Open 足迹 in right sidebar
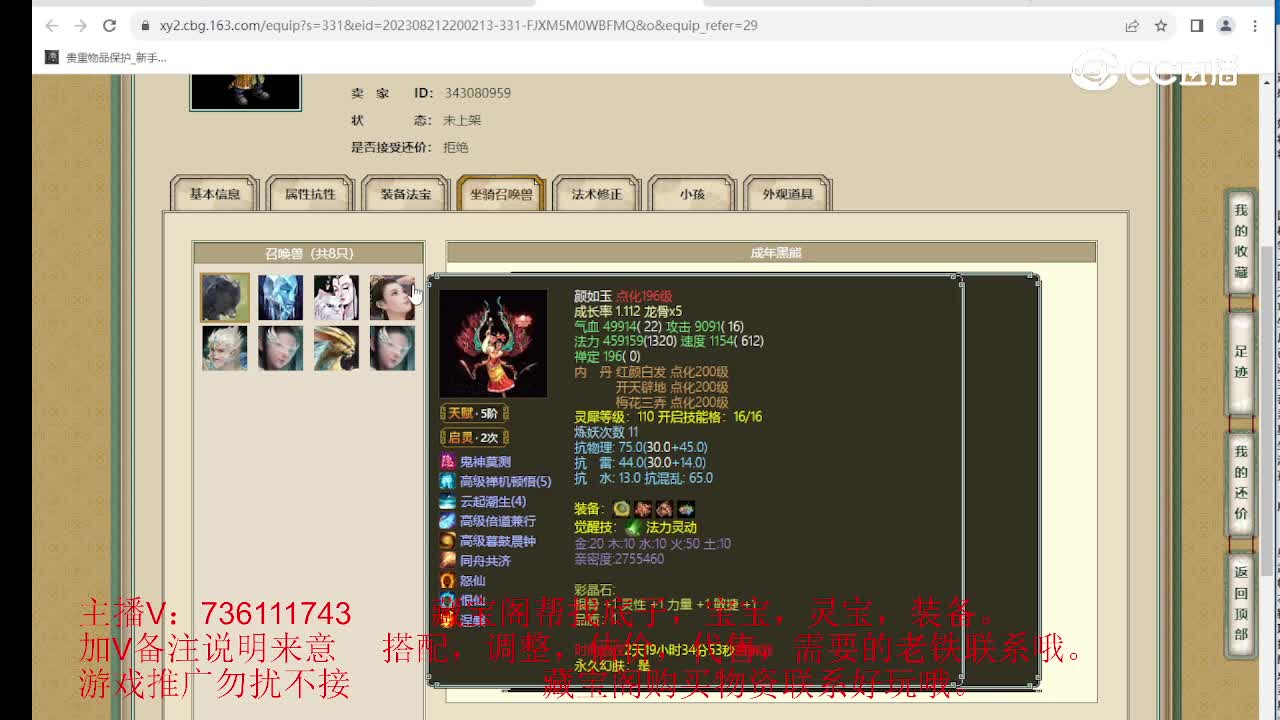The image size is (1280, 720). [x=1241, y=363]
